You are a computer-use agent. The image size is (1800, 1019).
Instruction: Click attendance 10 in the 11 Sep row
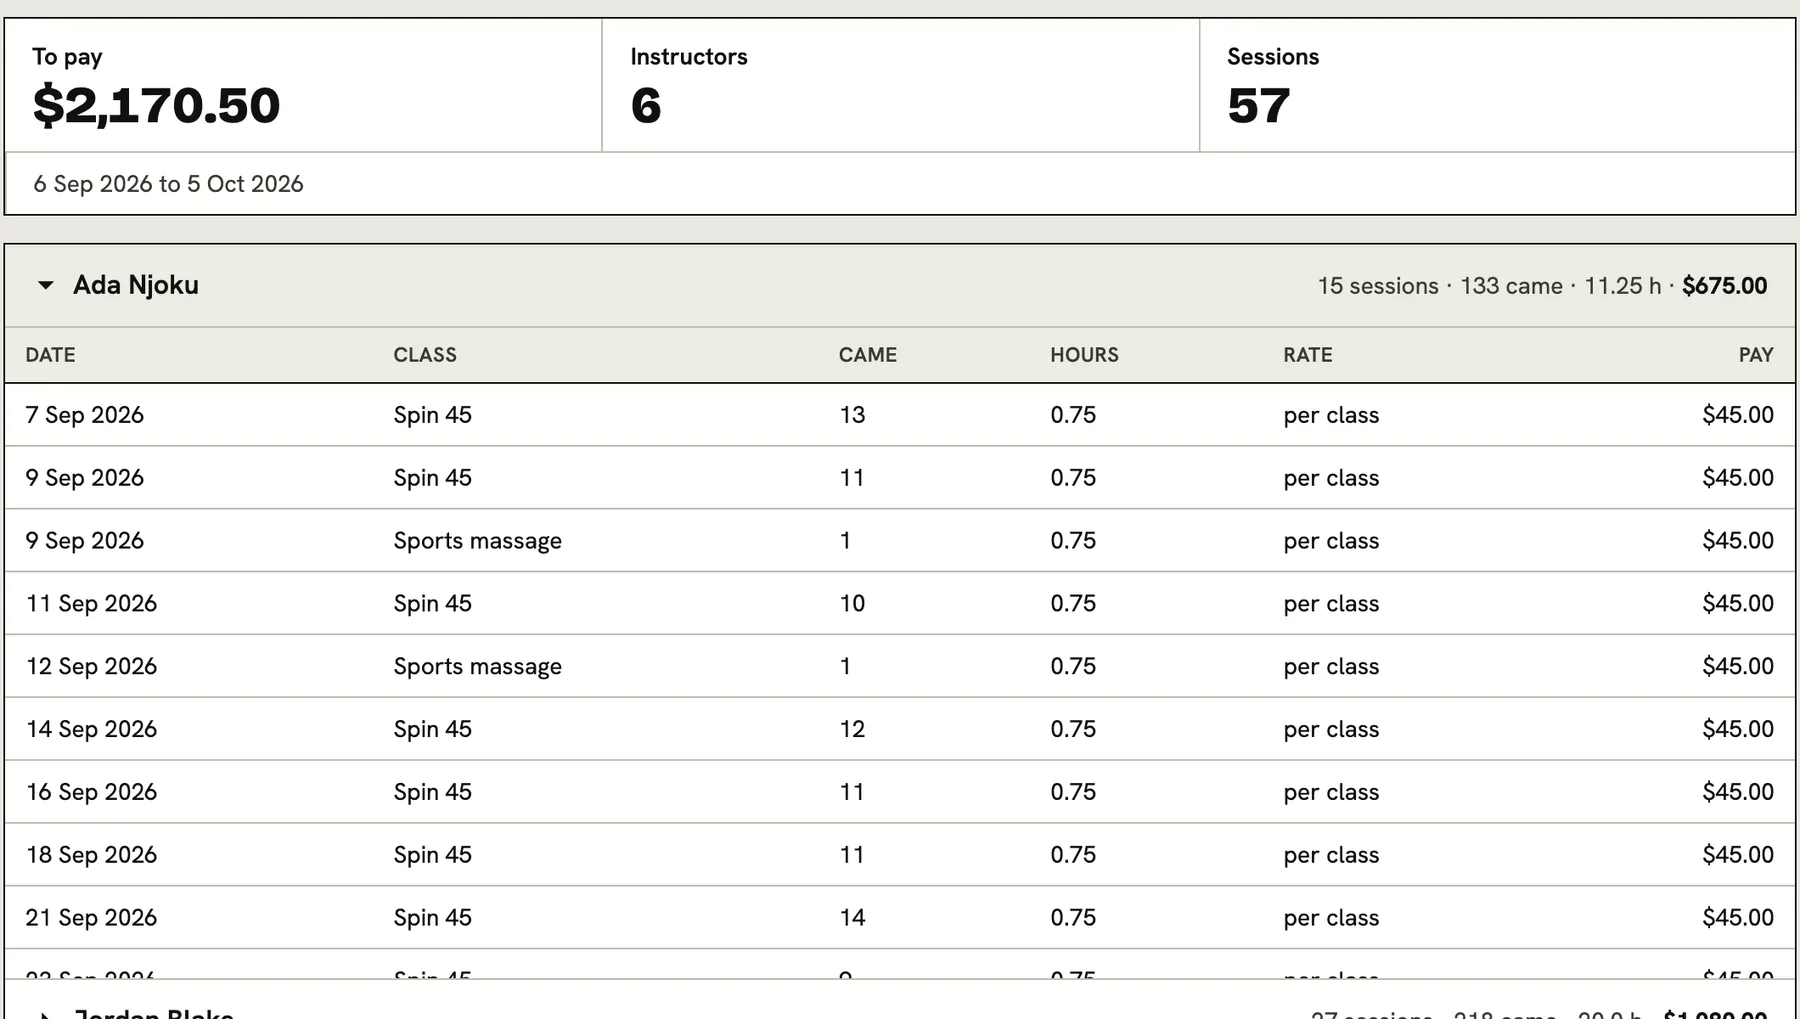click(x=852, y=604)
